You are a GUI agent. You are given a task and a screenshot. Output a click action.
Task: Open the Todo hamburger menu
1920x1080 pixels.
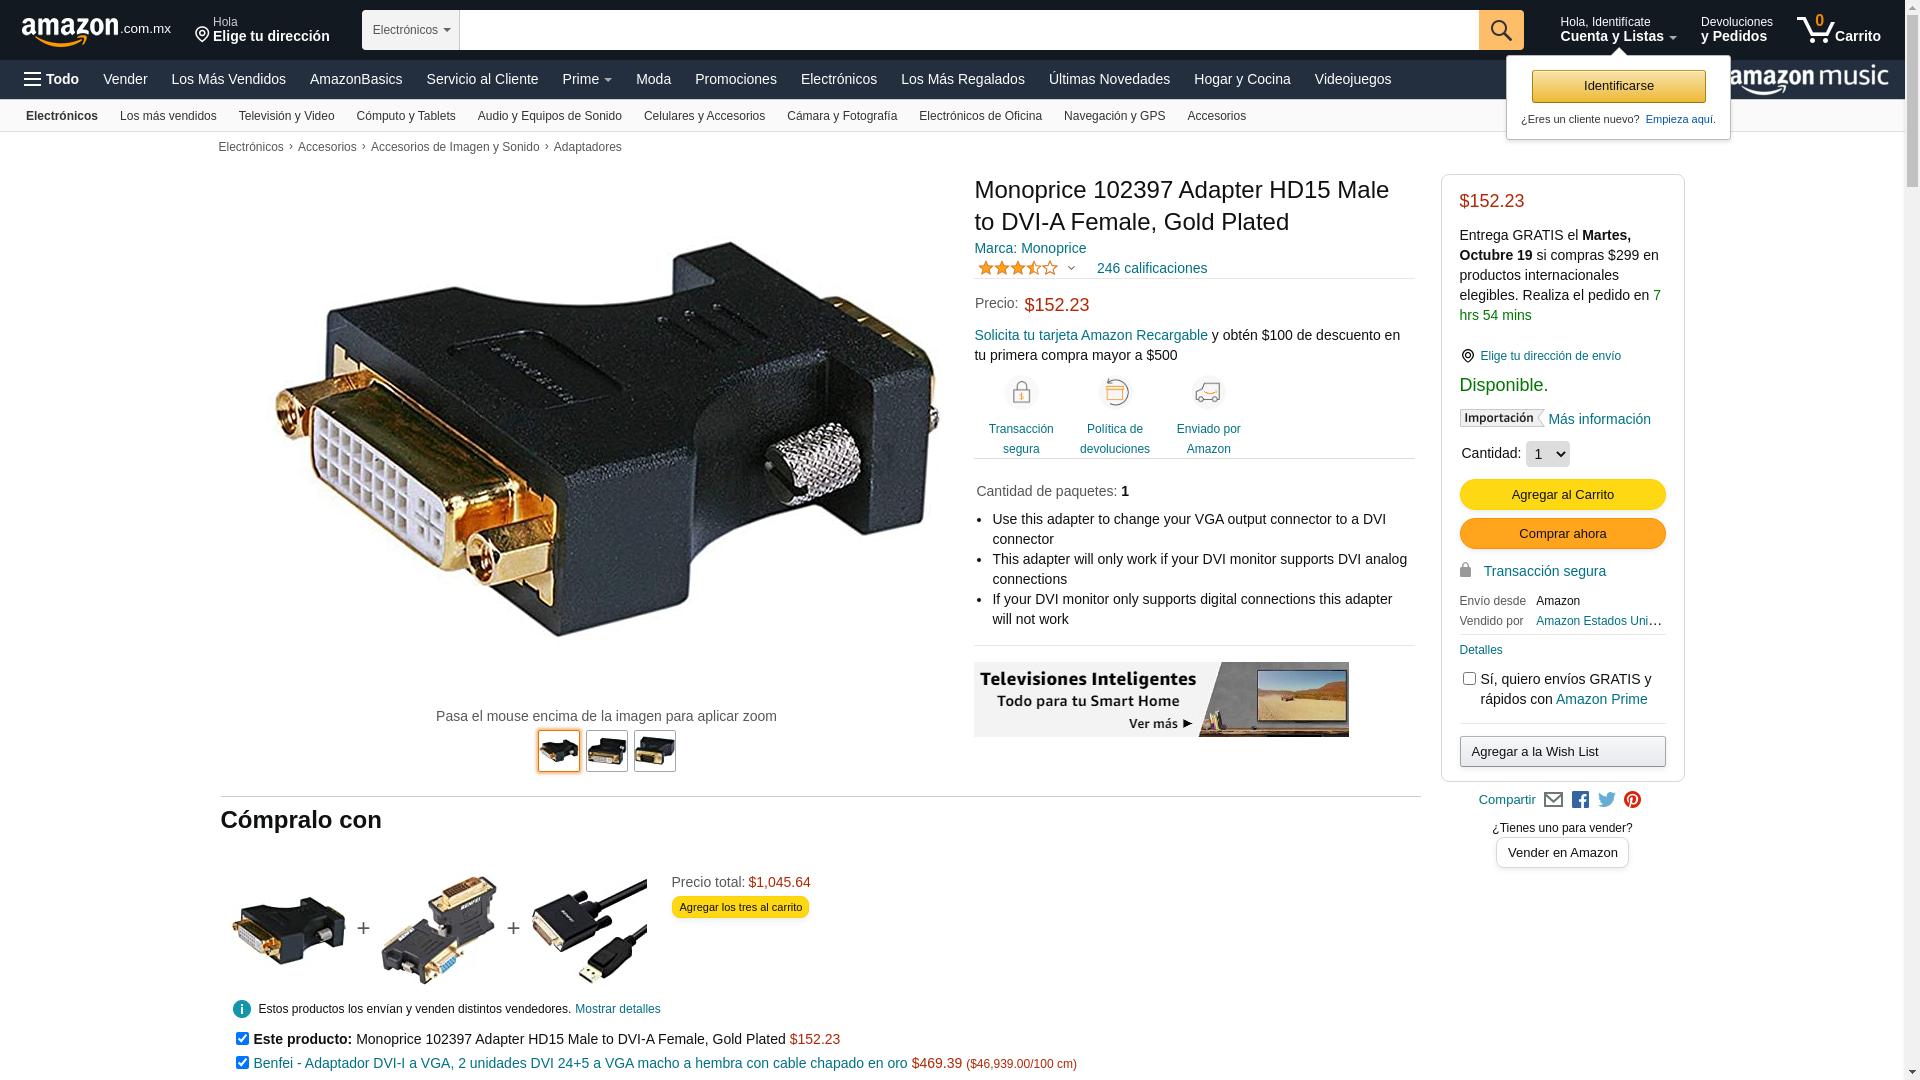(x=52, y=79)
